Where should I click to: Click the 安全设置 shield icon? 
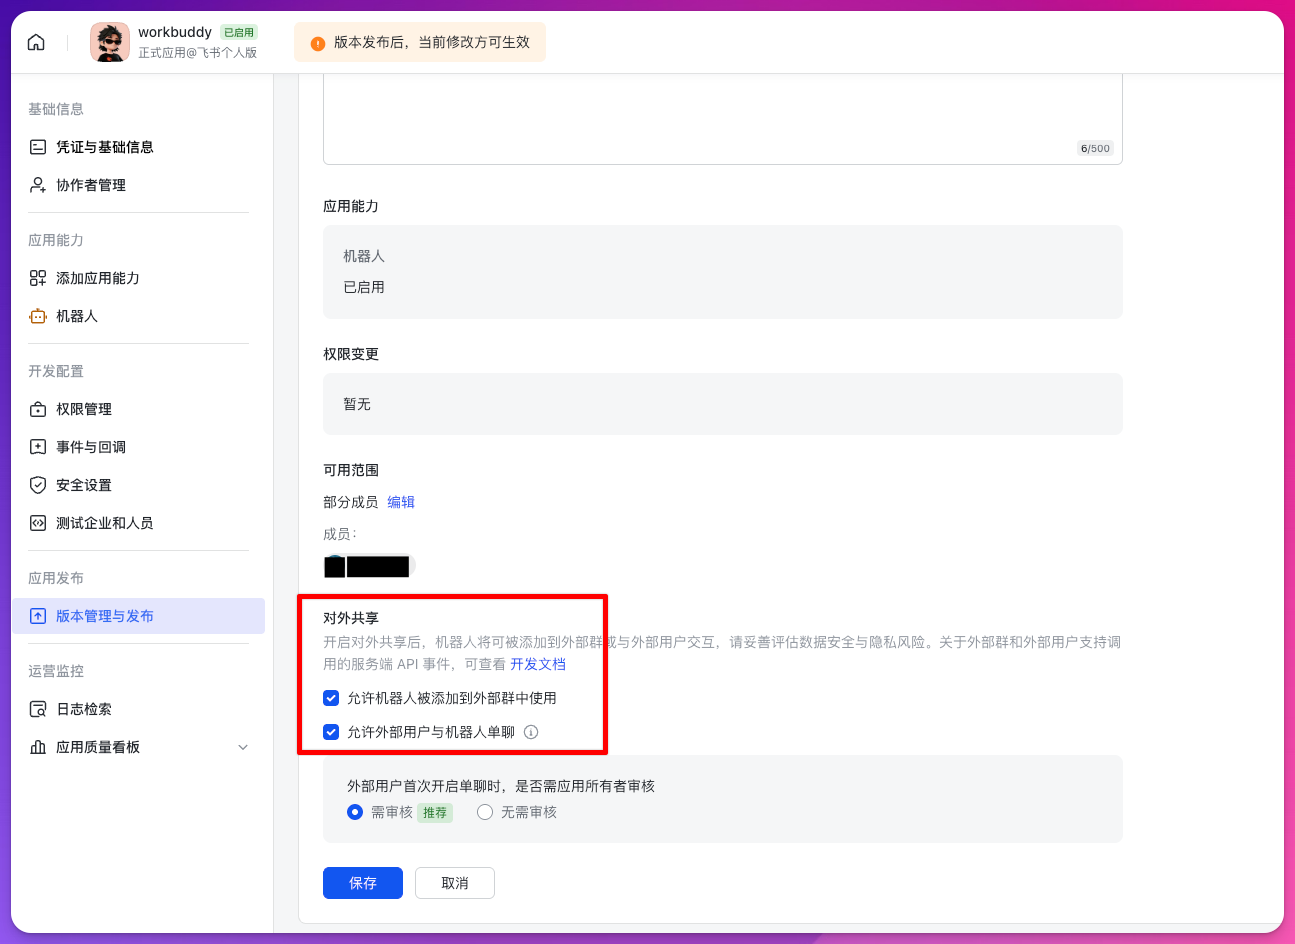pos(38,485)
